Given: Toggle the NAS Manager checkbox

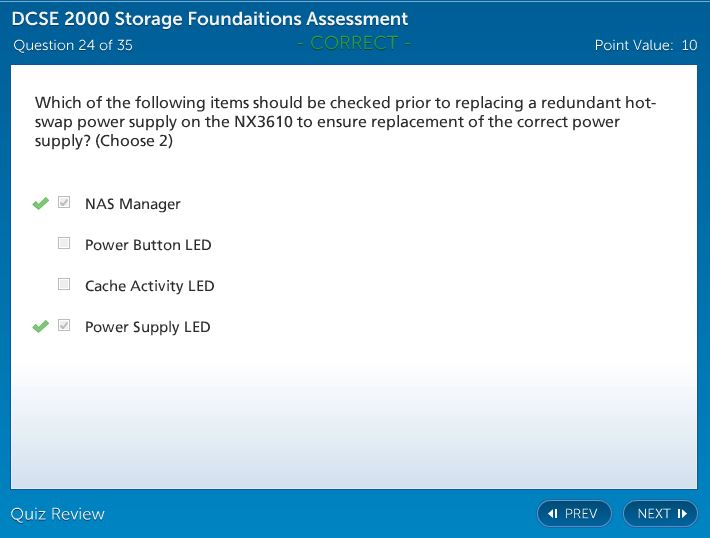Looking at the screenshot, I should (x=64, y=203).
